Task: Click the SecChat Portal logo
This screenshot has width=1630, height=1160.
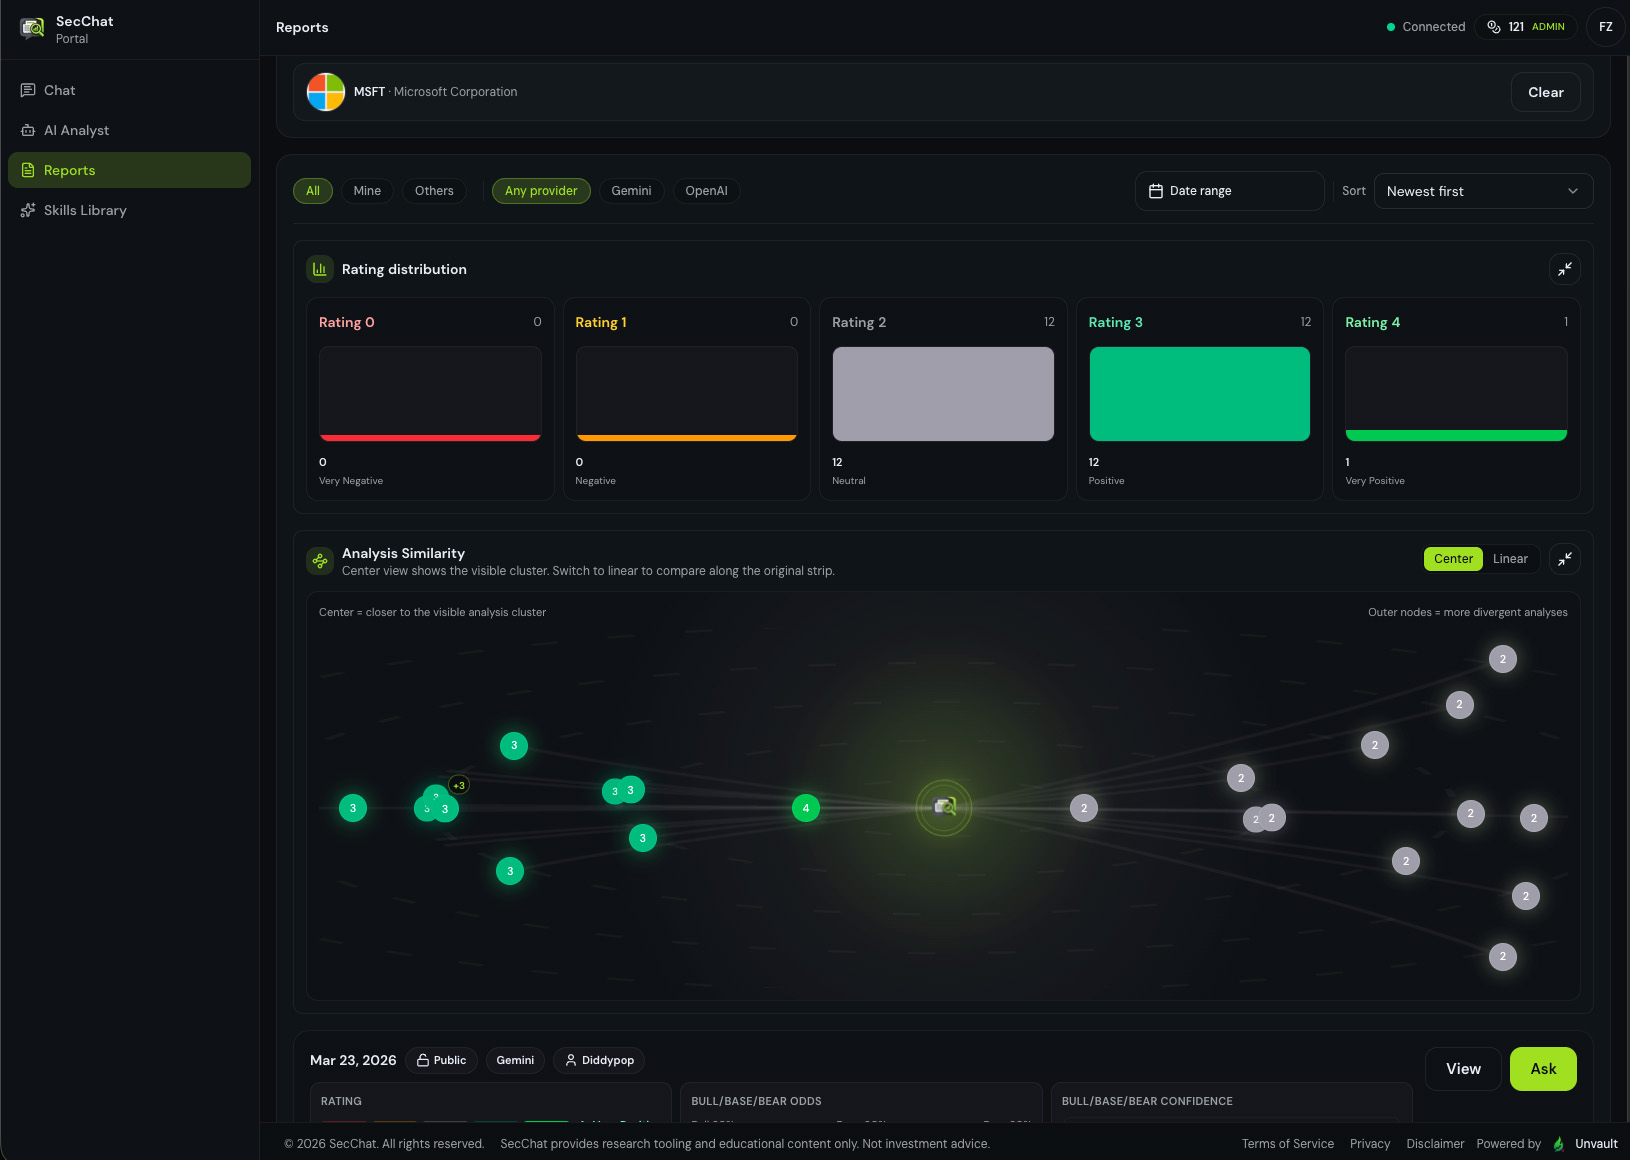Action: pyautogui.click(x=32, y=28)
